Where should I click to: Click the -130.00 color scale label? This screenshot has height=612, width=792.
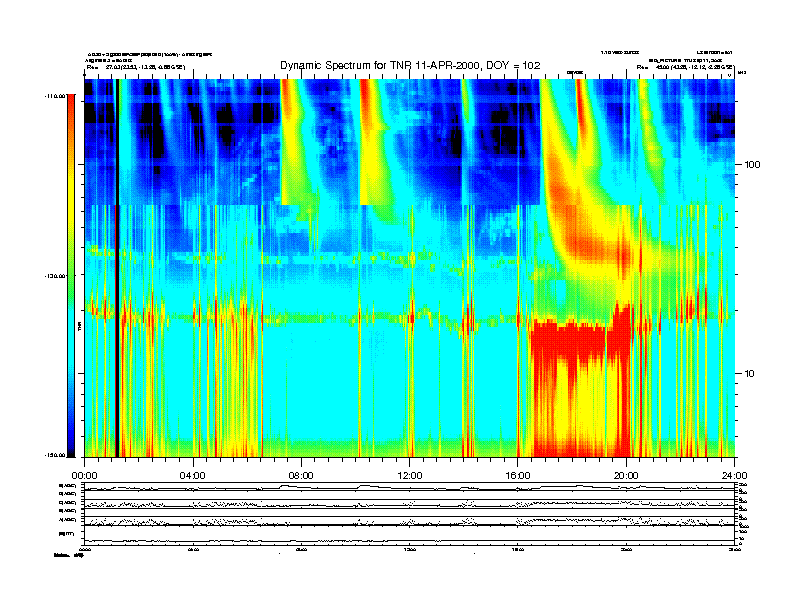(x=55, y=276)
